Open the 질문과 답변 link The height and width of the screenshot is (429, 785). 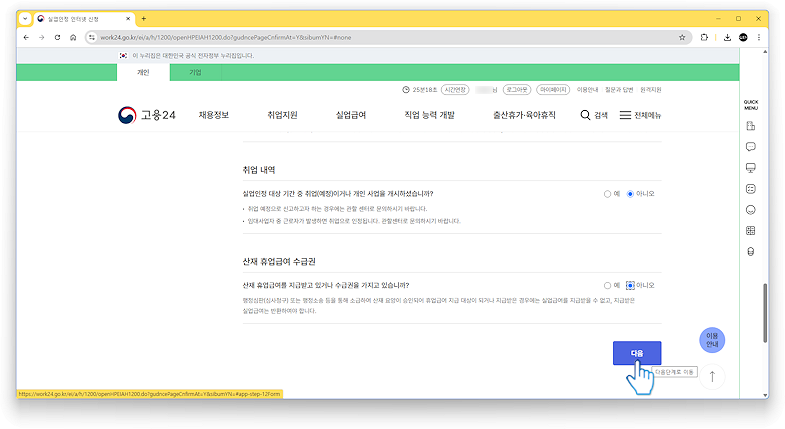click(x=619, y=90)
